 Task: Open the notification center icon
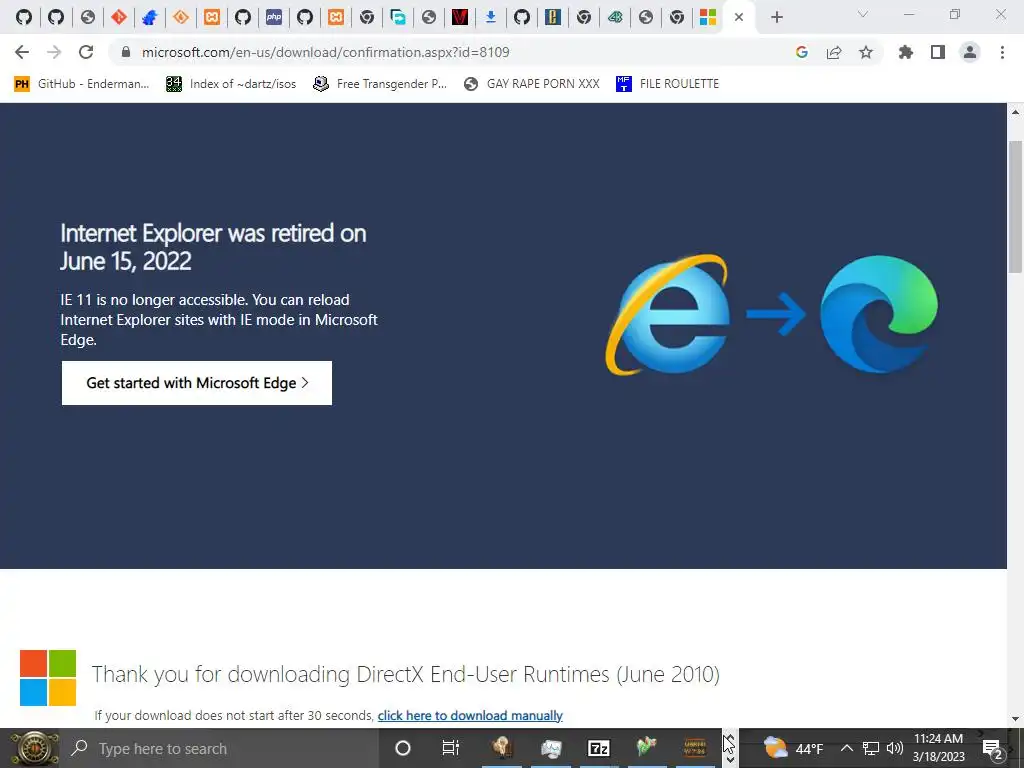point(992,748)
